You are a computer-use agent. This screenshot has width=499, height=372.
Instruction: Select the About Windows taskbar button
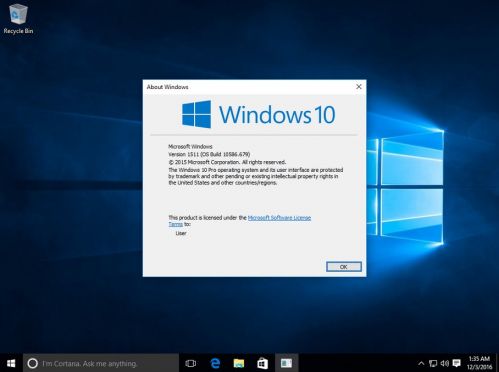click(x=287, y=363)
